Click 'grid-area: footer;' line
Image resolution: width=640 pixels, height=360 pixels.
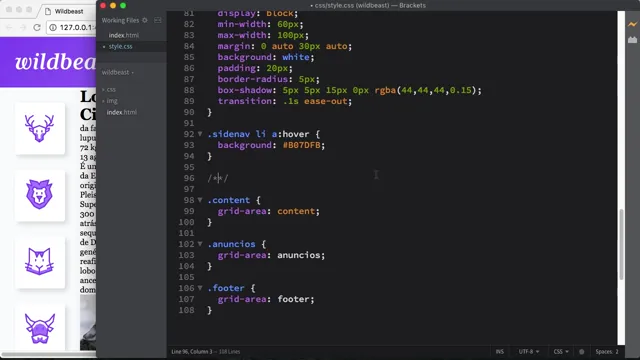coord(266,299)
